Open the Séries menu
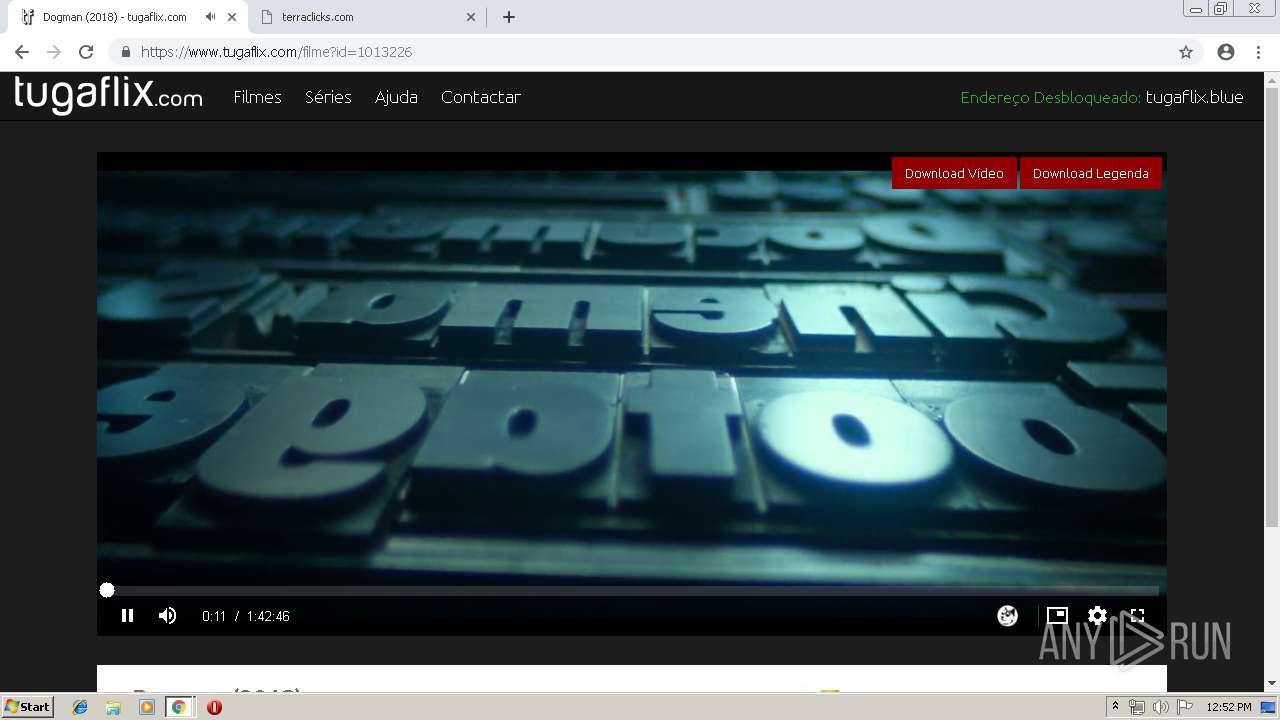 click(328, 97)
